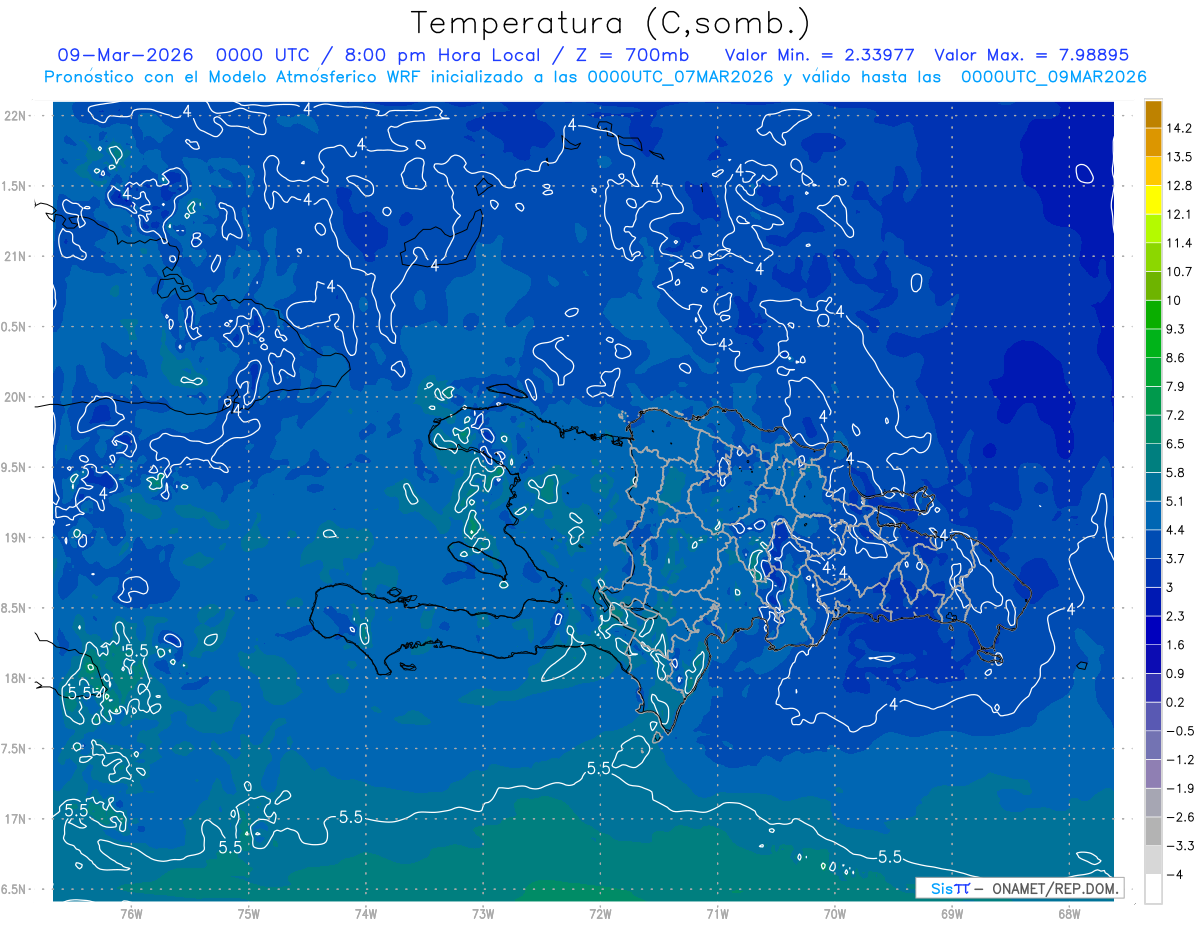Click the 4.4 color bar label

coord(1175,530)
